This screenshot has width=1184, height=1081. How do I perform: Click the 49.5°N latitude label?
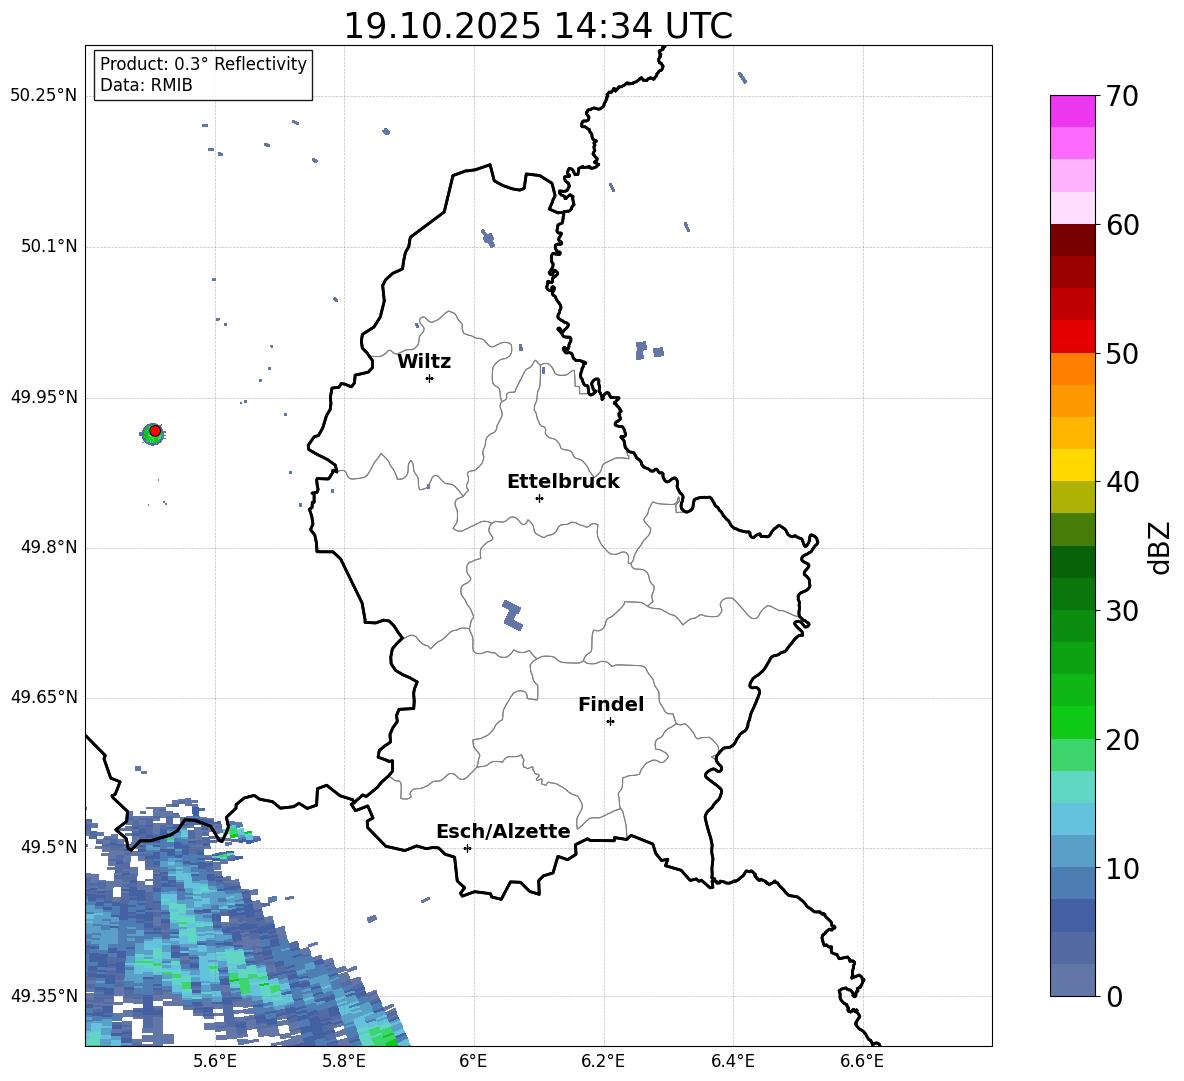click(x=49, y=847)
